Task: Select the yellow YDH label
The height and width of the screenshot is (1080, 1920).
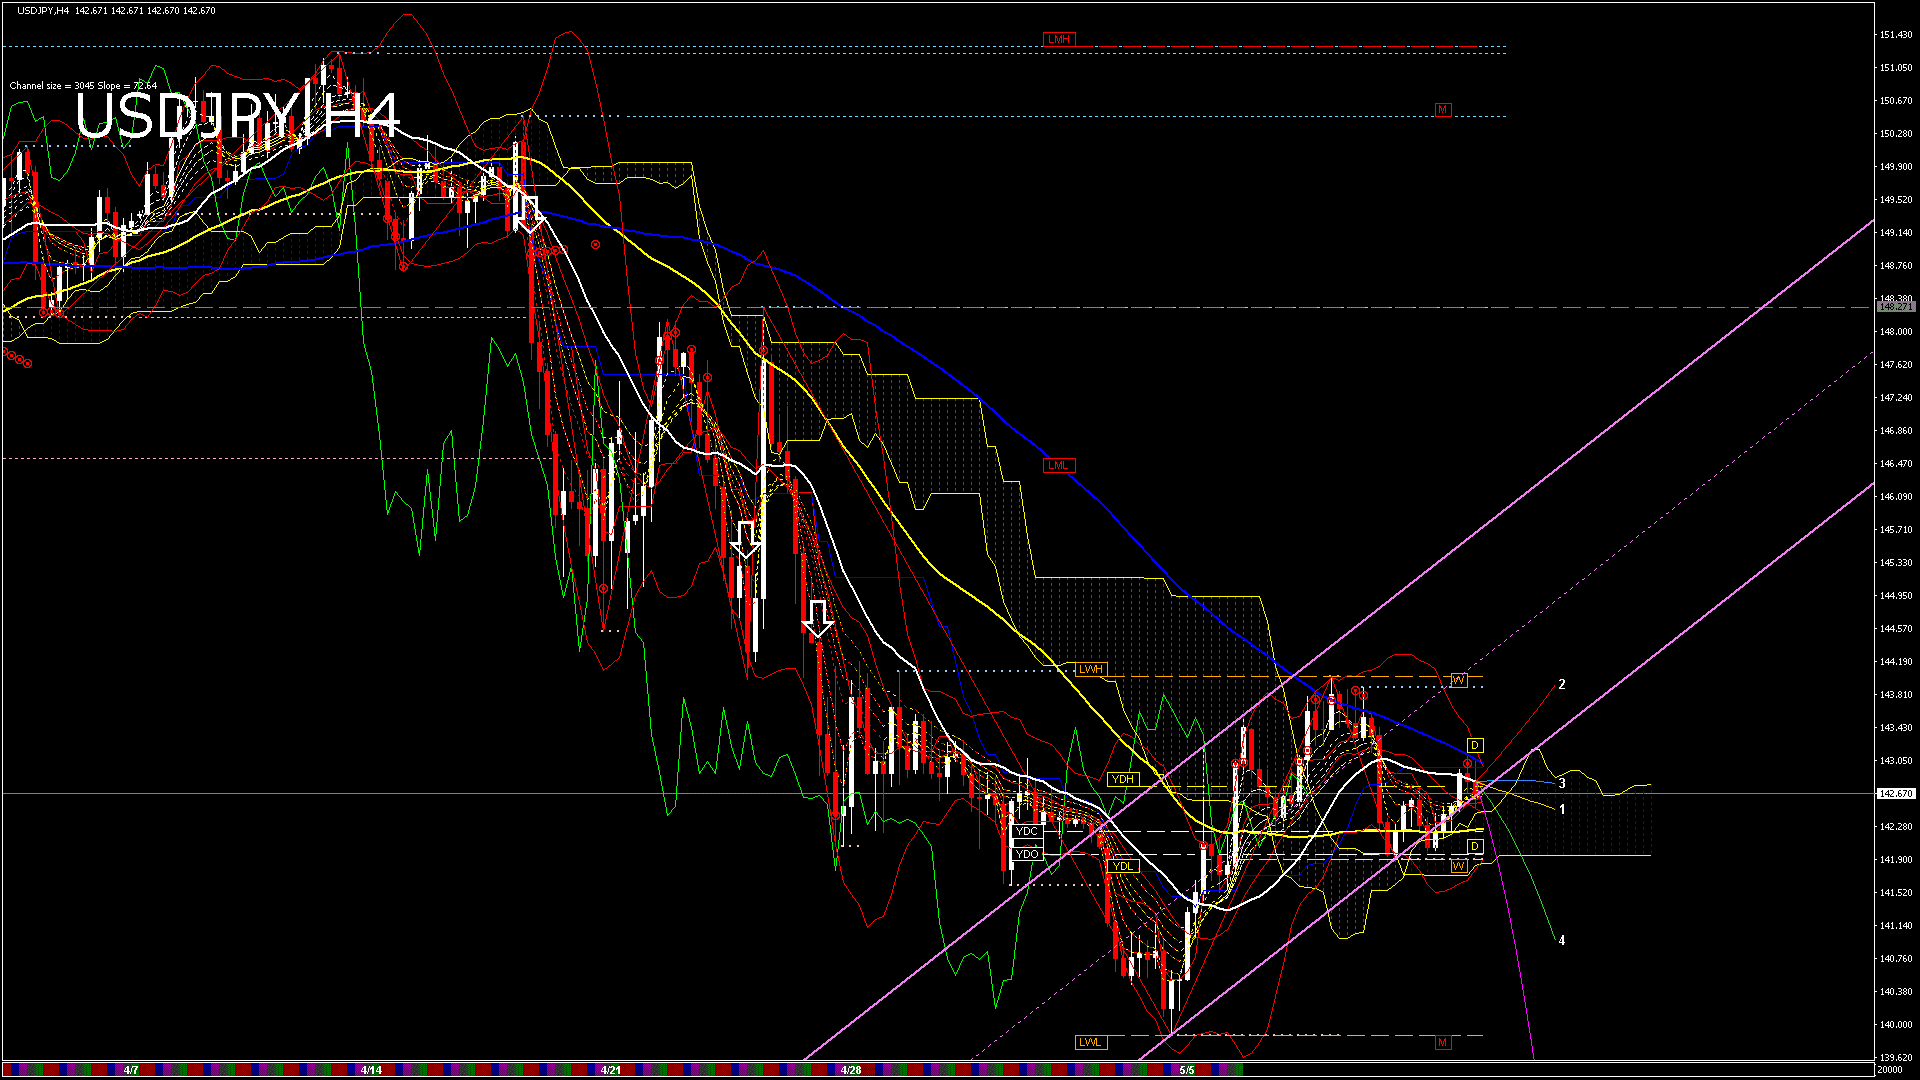Action: (1123, 779)
